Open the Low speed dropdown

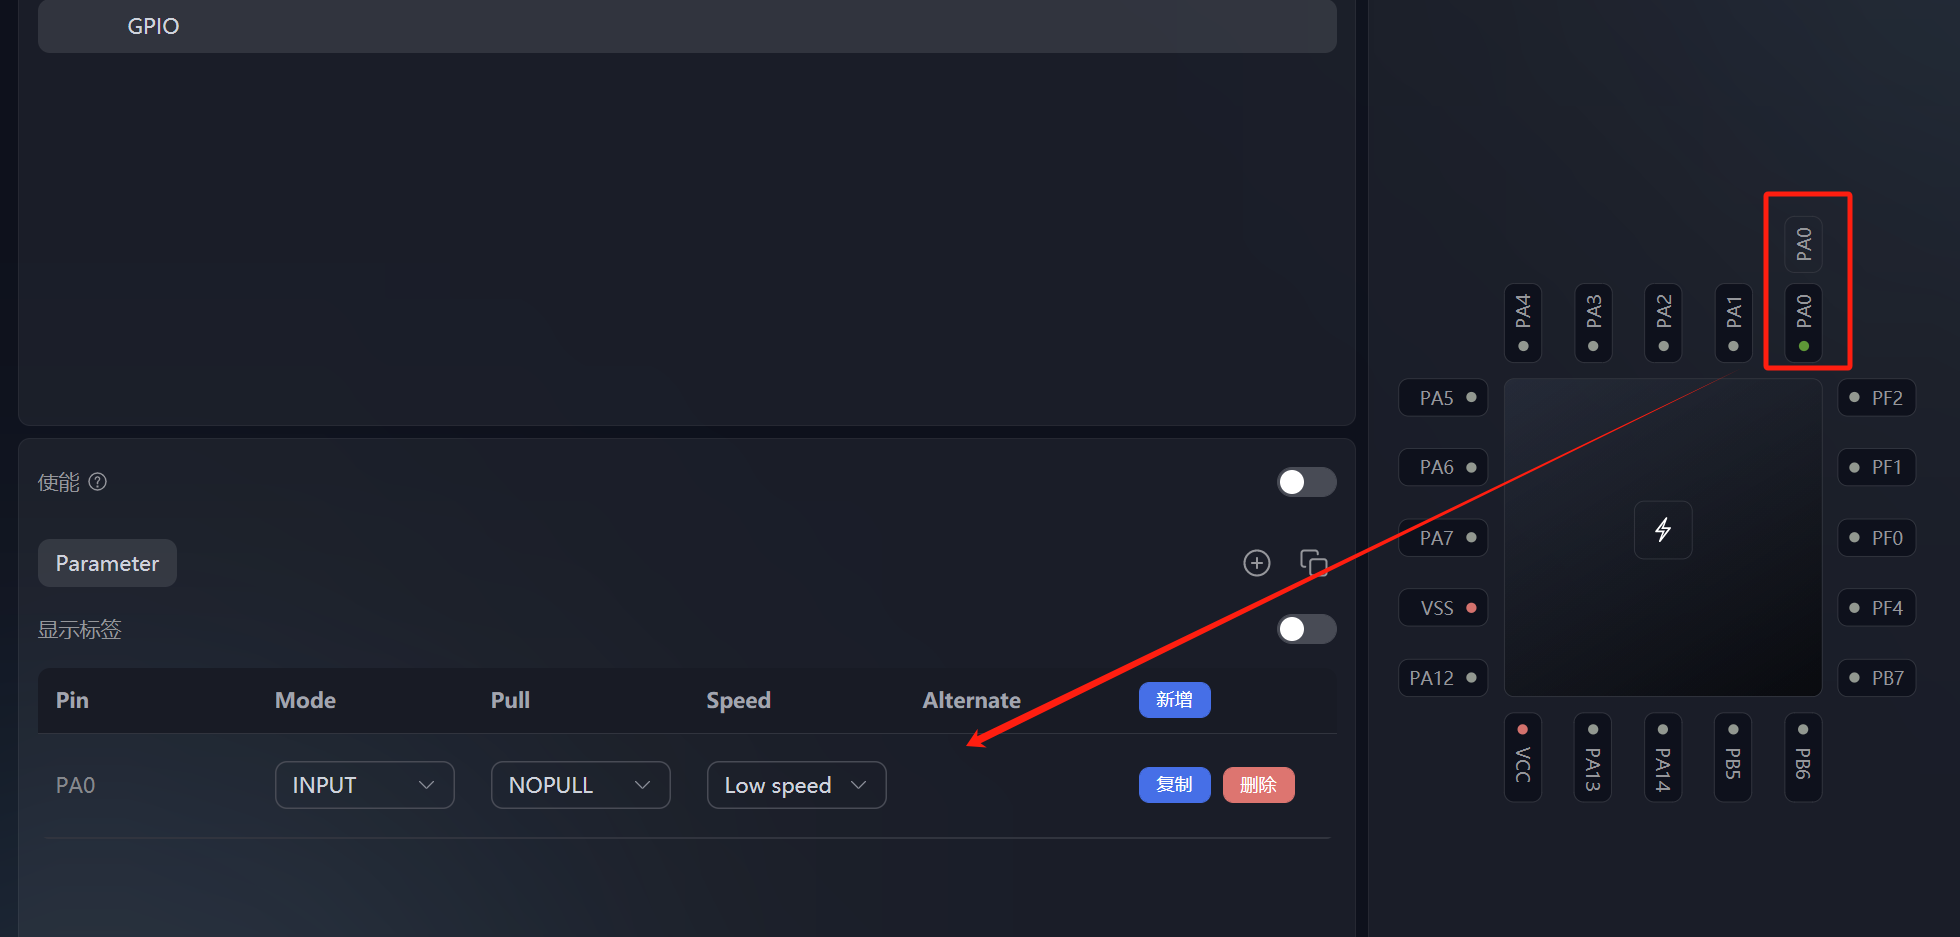(796, 785)
